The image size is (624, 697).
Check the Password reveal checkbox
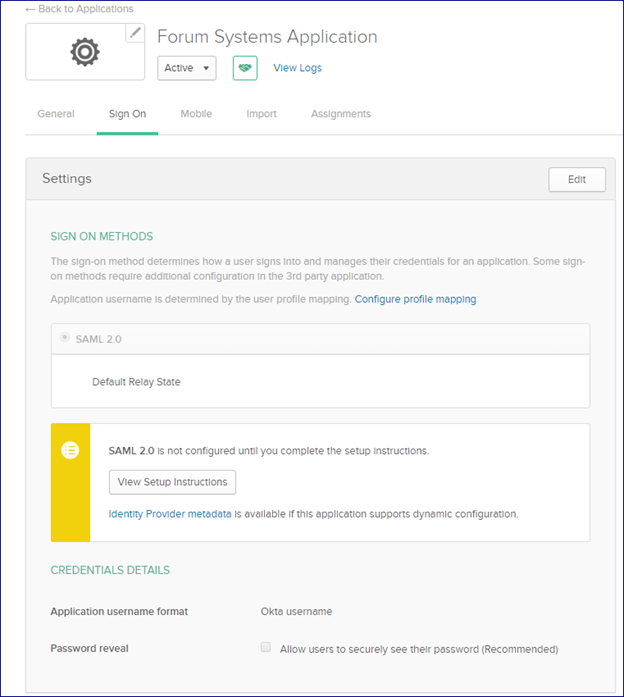click(x=266, y=647)
